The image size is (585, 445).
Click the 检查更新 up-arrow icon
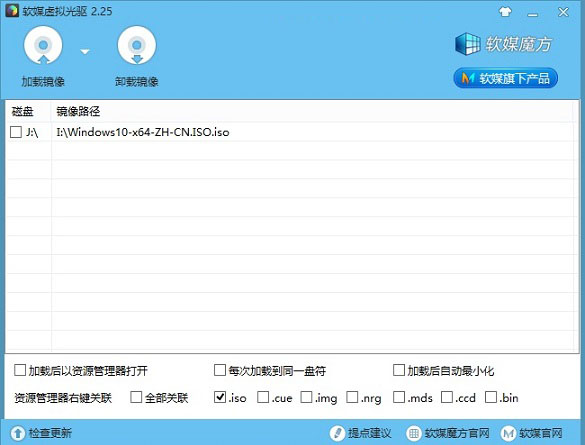tap(18, 433)
